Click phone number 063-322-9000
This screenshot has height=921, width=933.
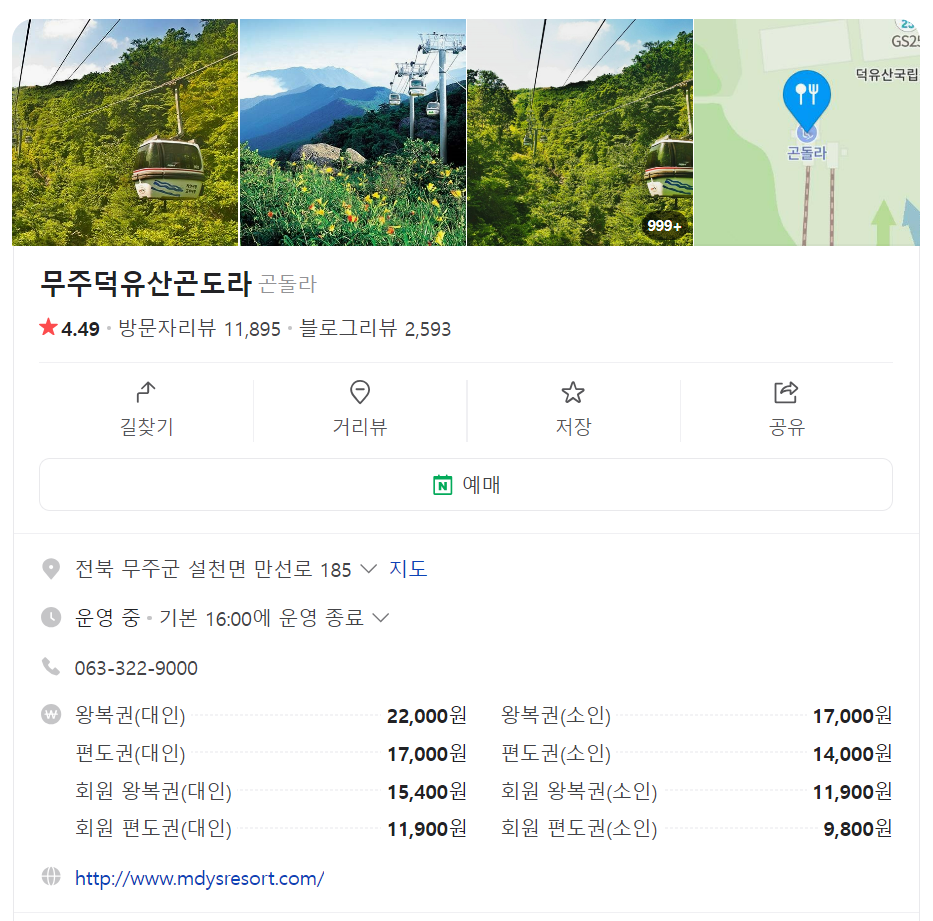pyautogui.click(x=136, y=668)
